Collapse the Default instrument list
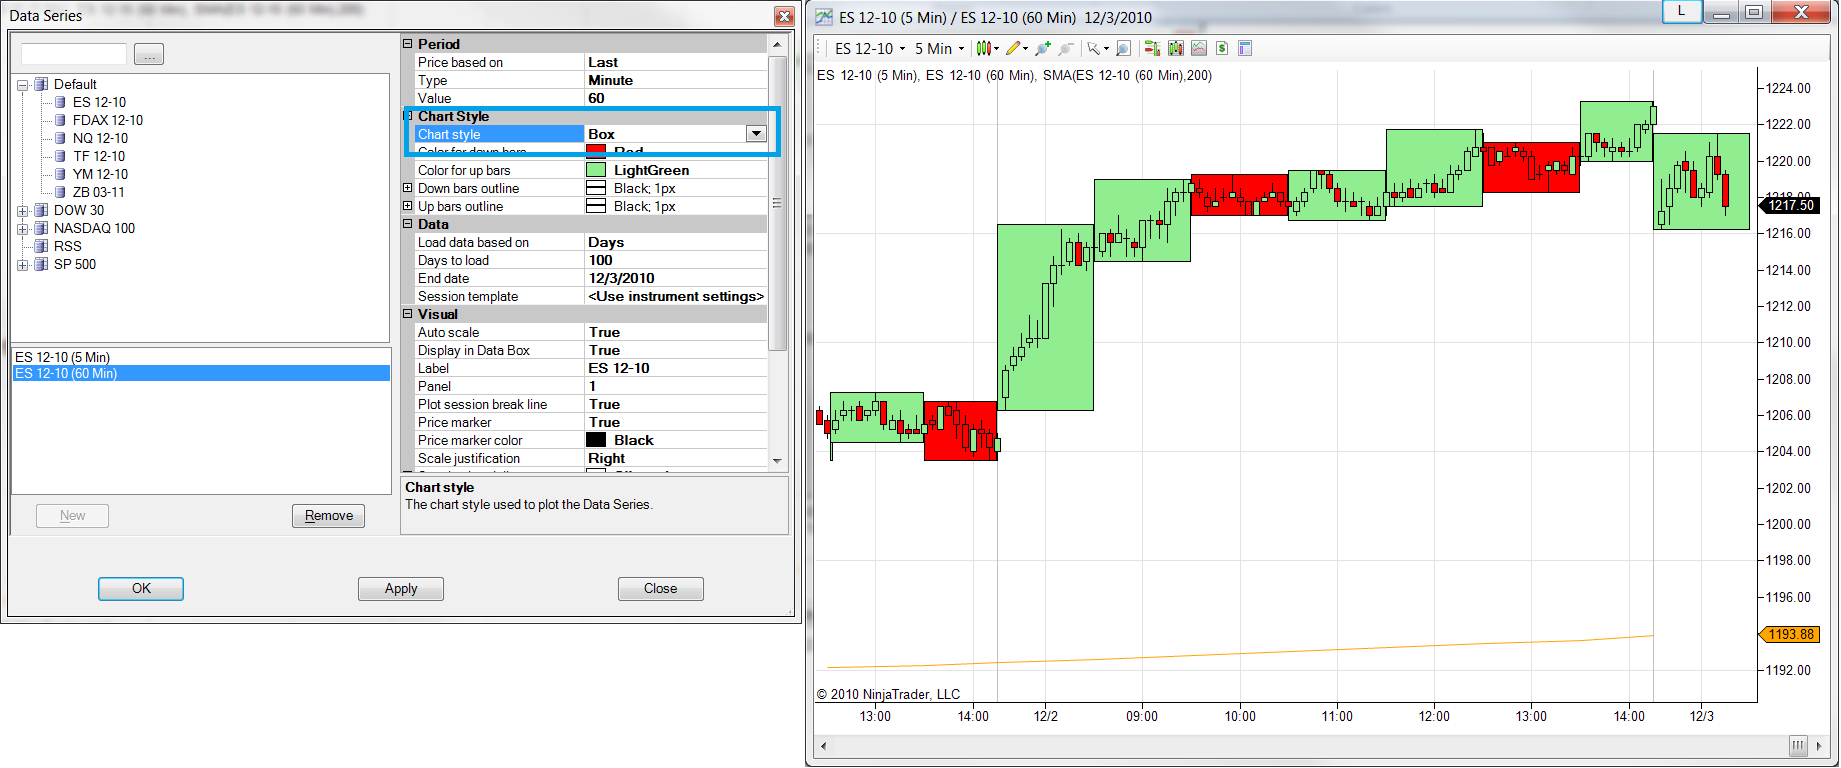The height and width of the screenshot is (768, 1841). [22, 85]
